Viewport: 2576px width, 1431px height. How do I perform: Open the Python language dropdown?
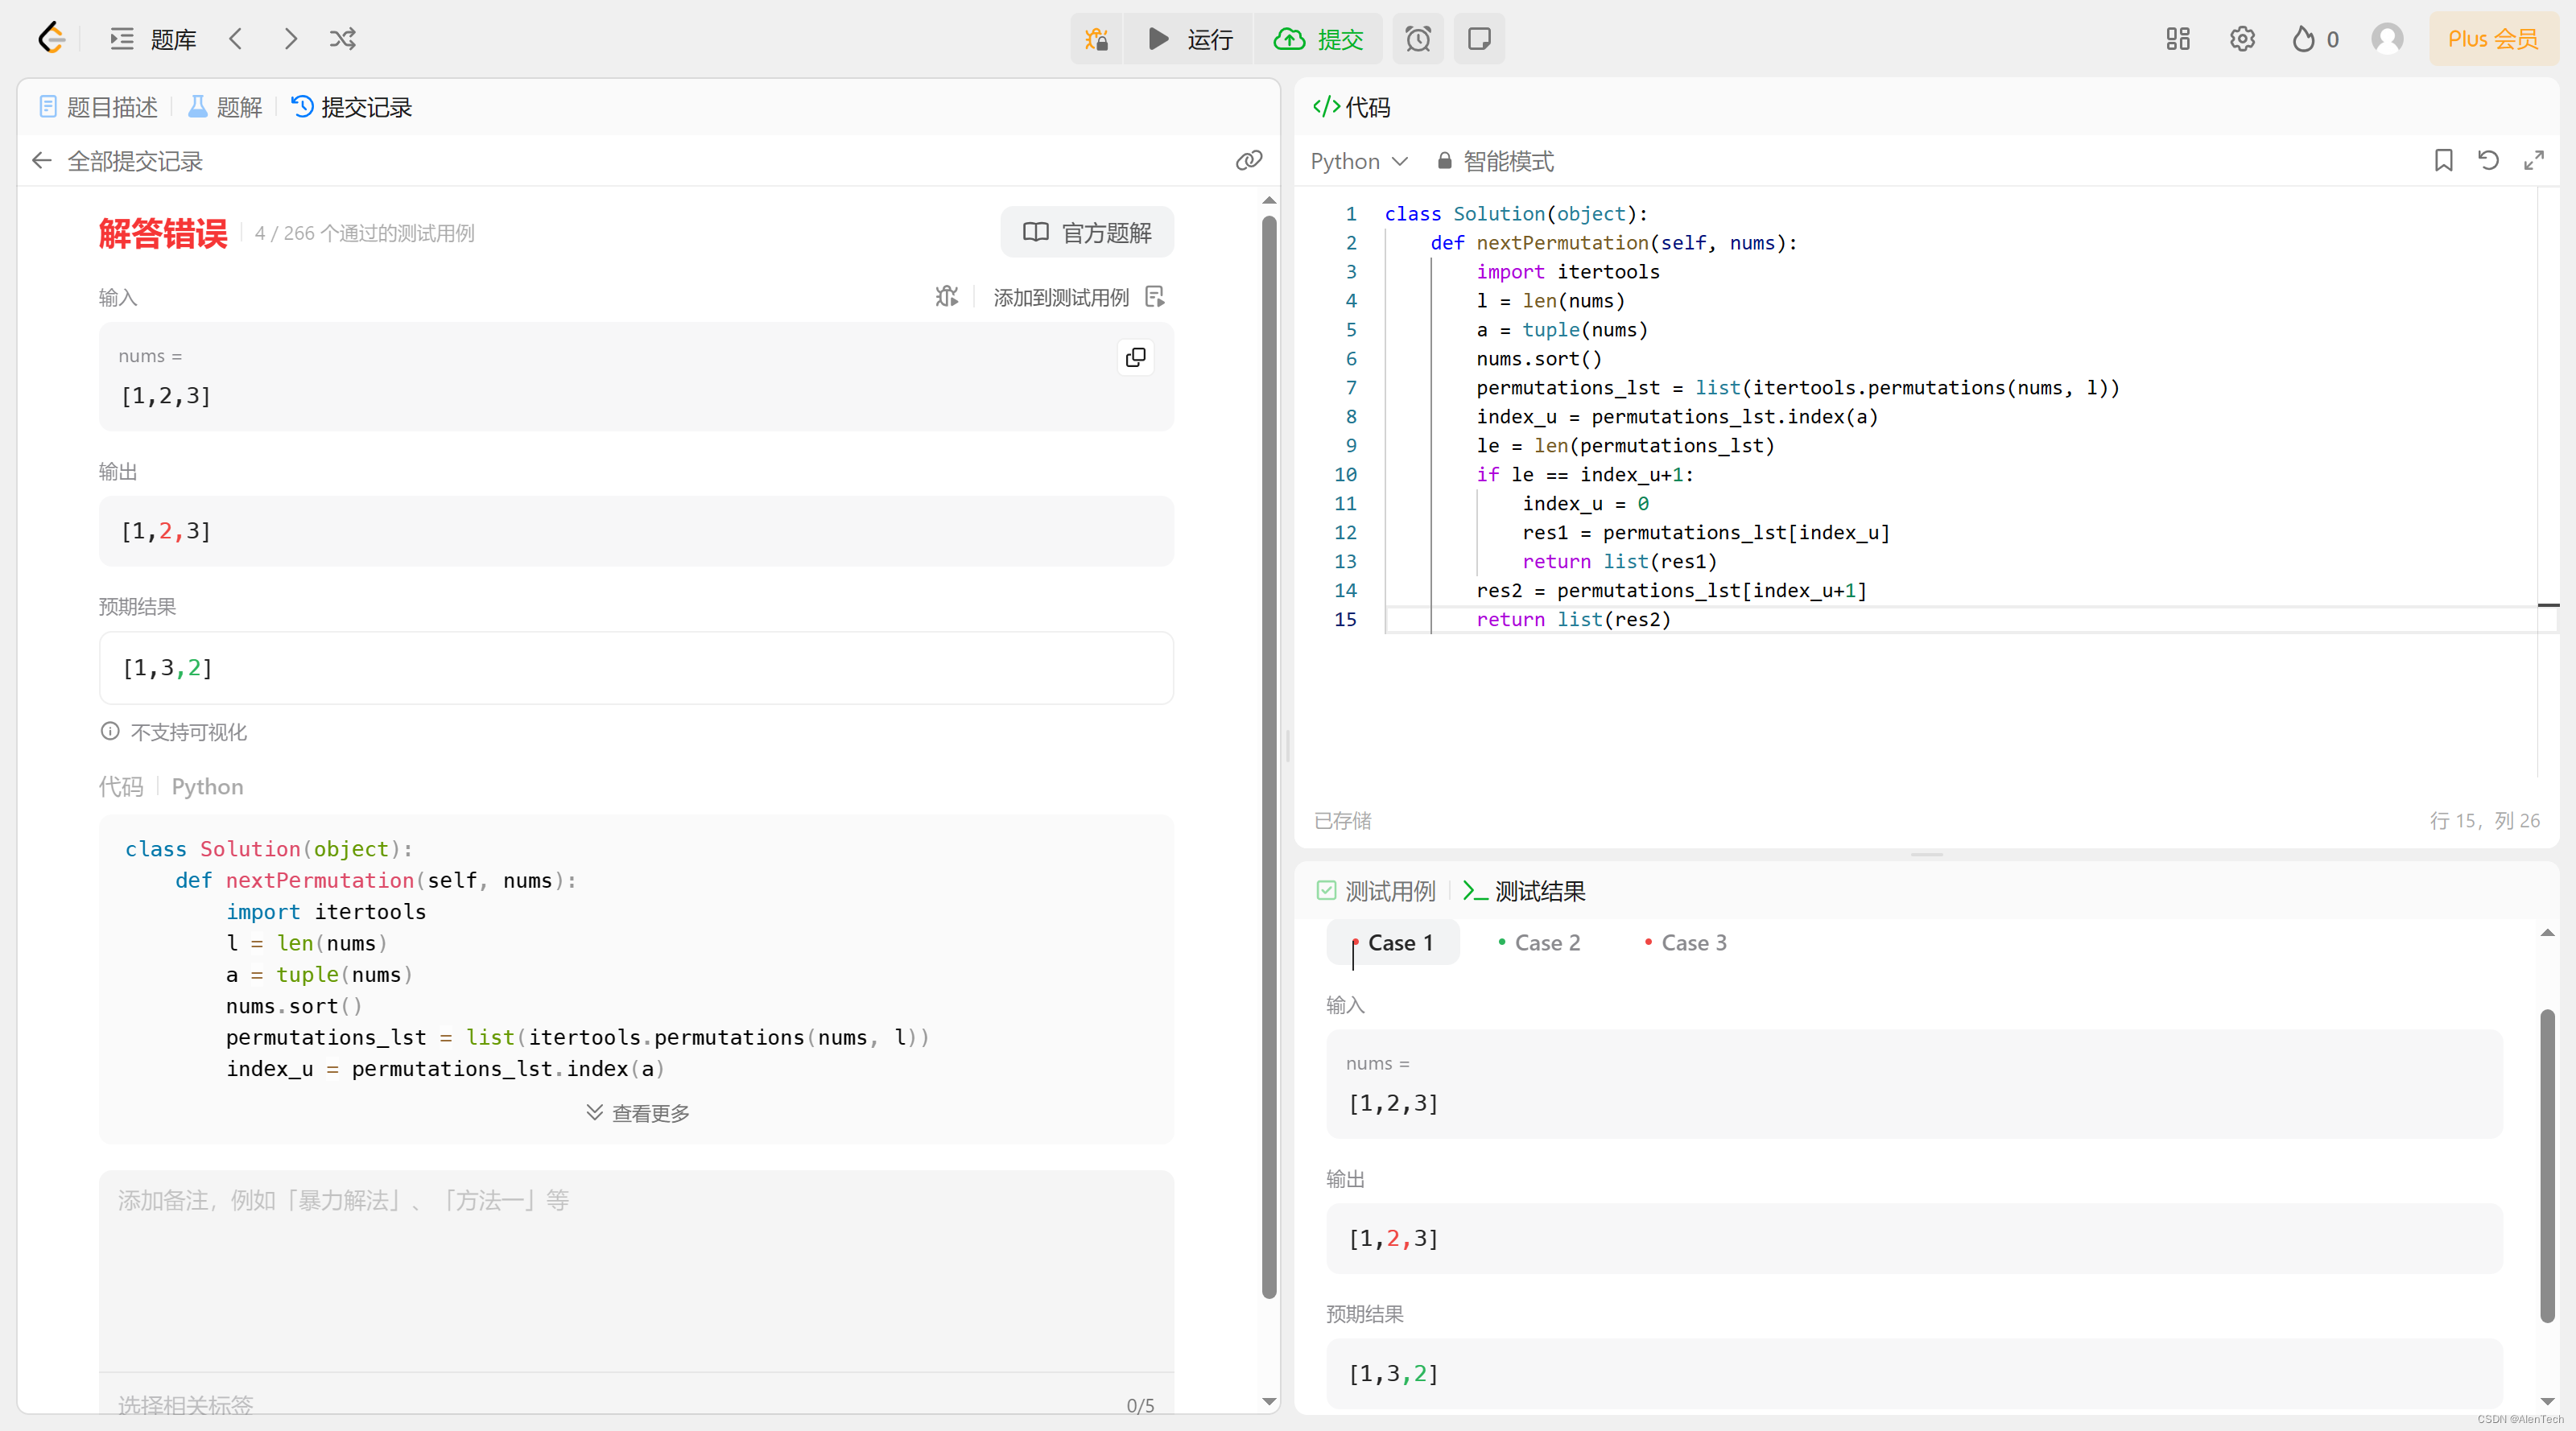coord(1360,161)
